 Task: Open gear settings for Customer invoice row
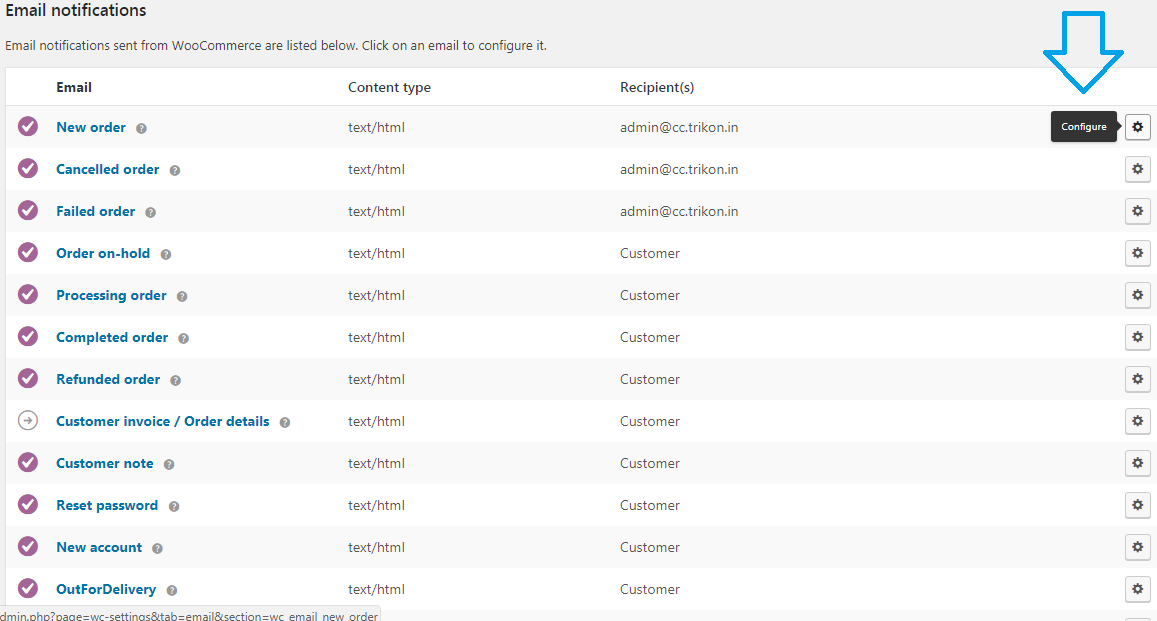(1137, 421)
